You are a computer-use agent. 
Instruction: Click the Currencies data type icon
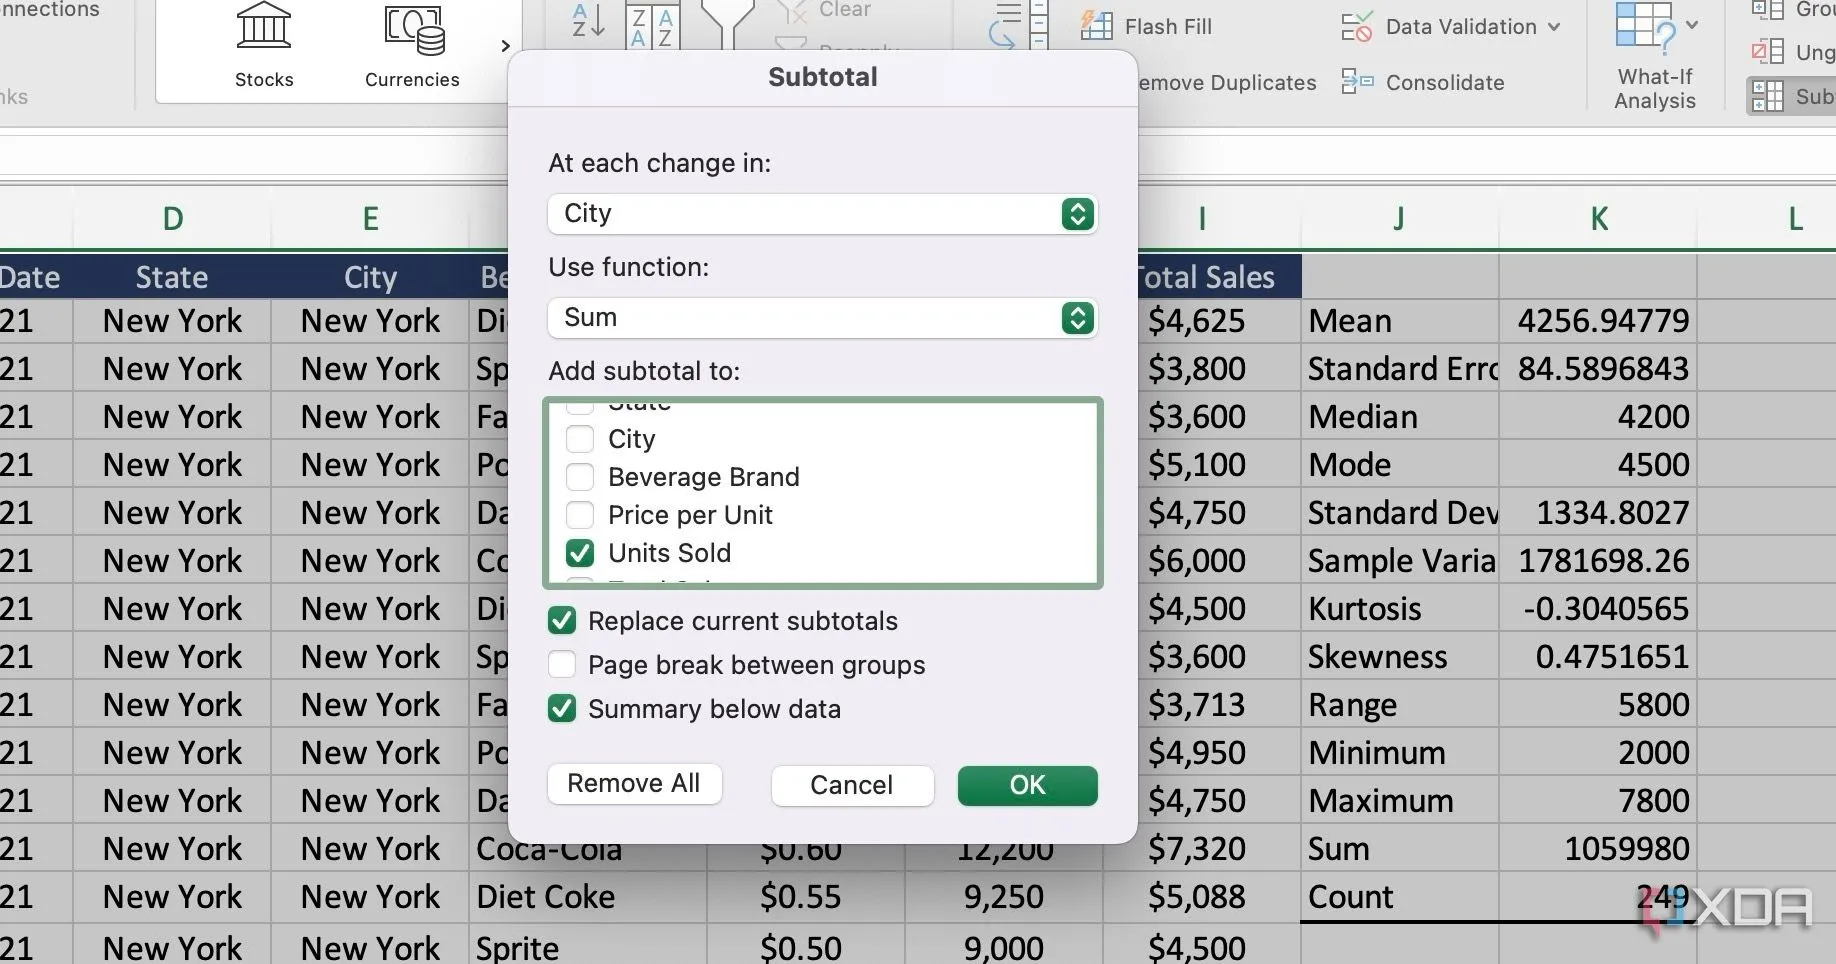tap(413, 30)
